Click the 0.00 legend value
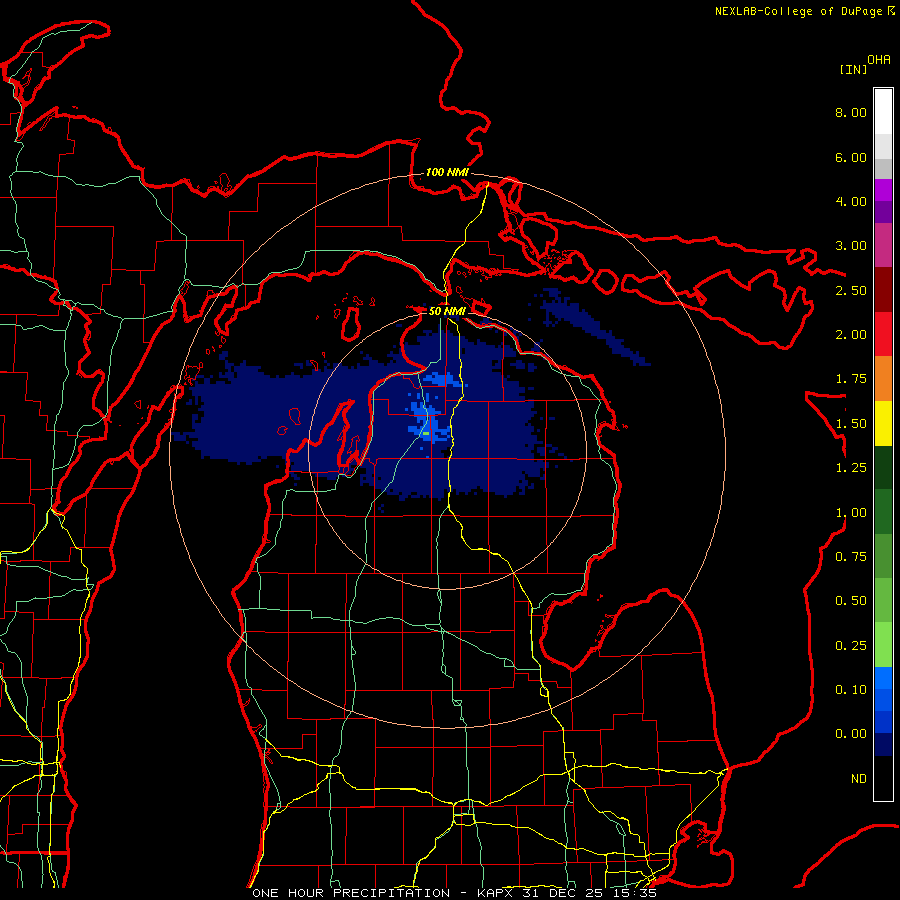900x900 pixels. (851, 734)
